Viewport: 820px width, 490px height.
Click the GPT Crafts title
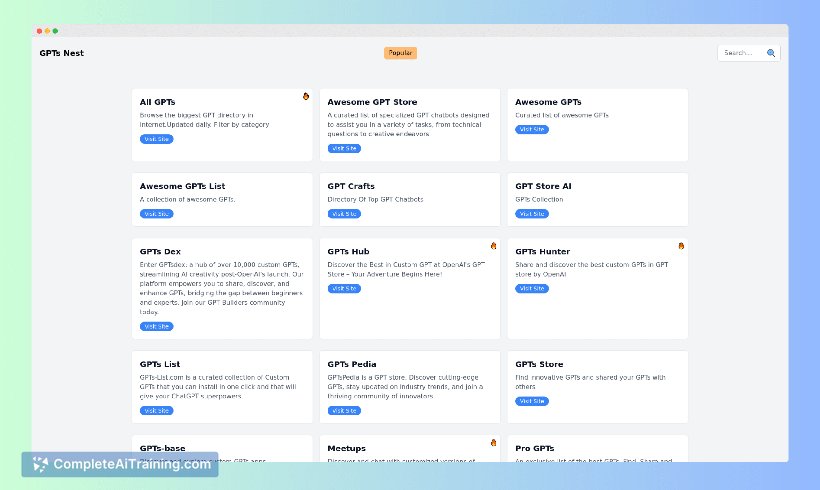[x=351, y=186]
